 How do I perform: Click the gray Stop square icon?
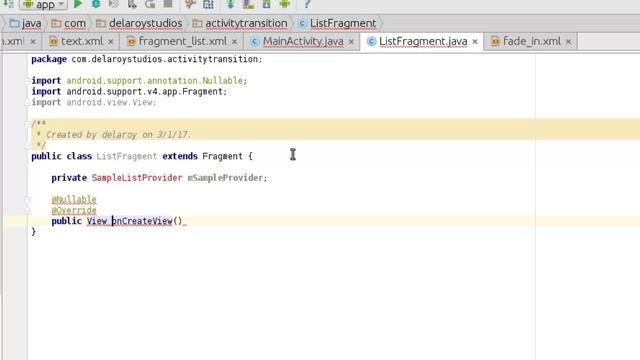pos(167,4)
